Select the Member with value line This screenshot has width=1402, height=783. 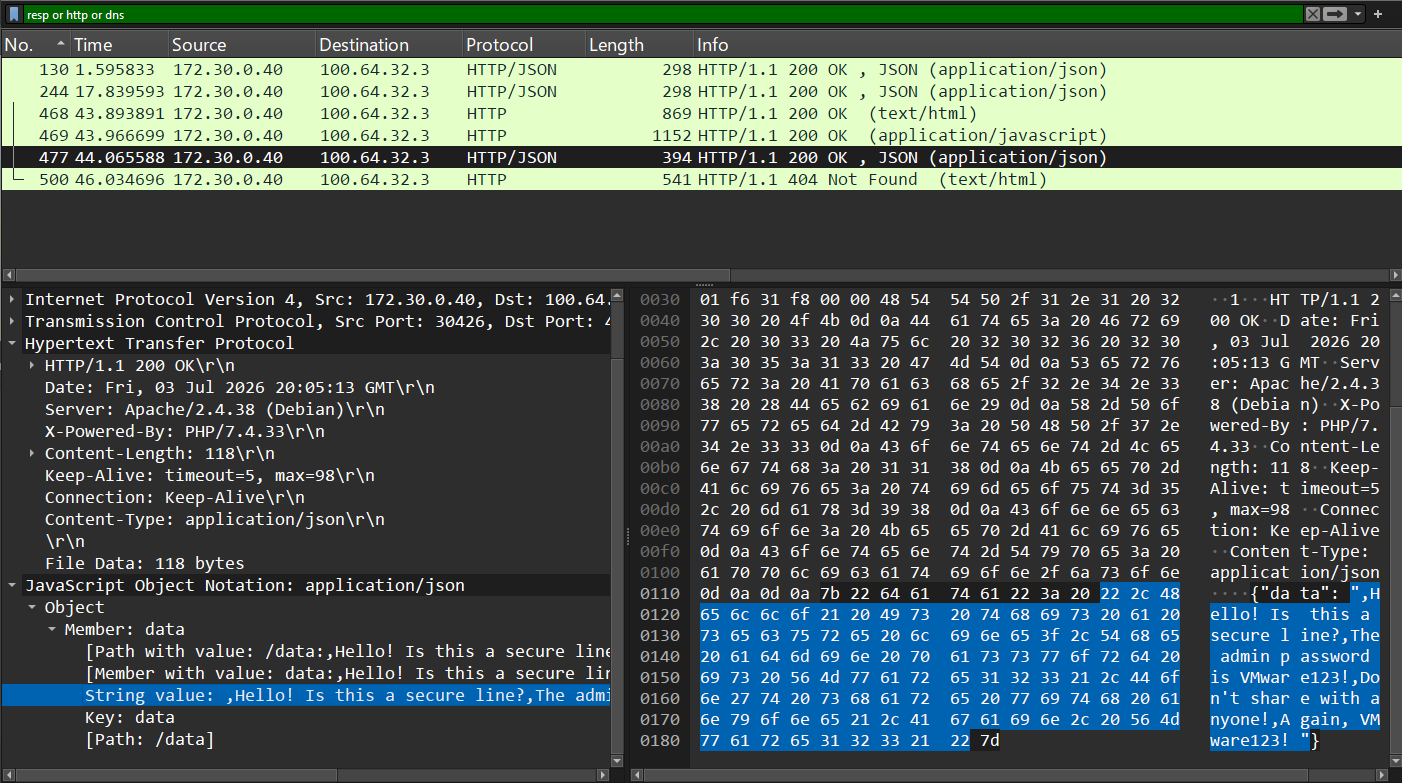click(x=347, y=673)
